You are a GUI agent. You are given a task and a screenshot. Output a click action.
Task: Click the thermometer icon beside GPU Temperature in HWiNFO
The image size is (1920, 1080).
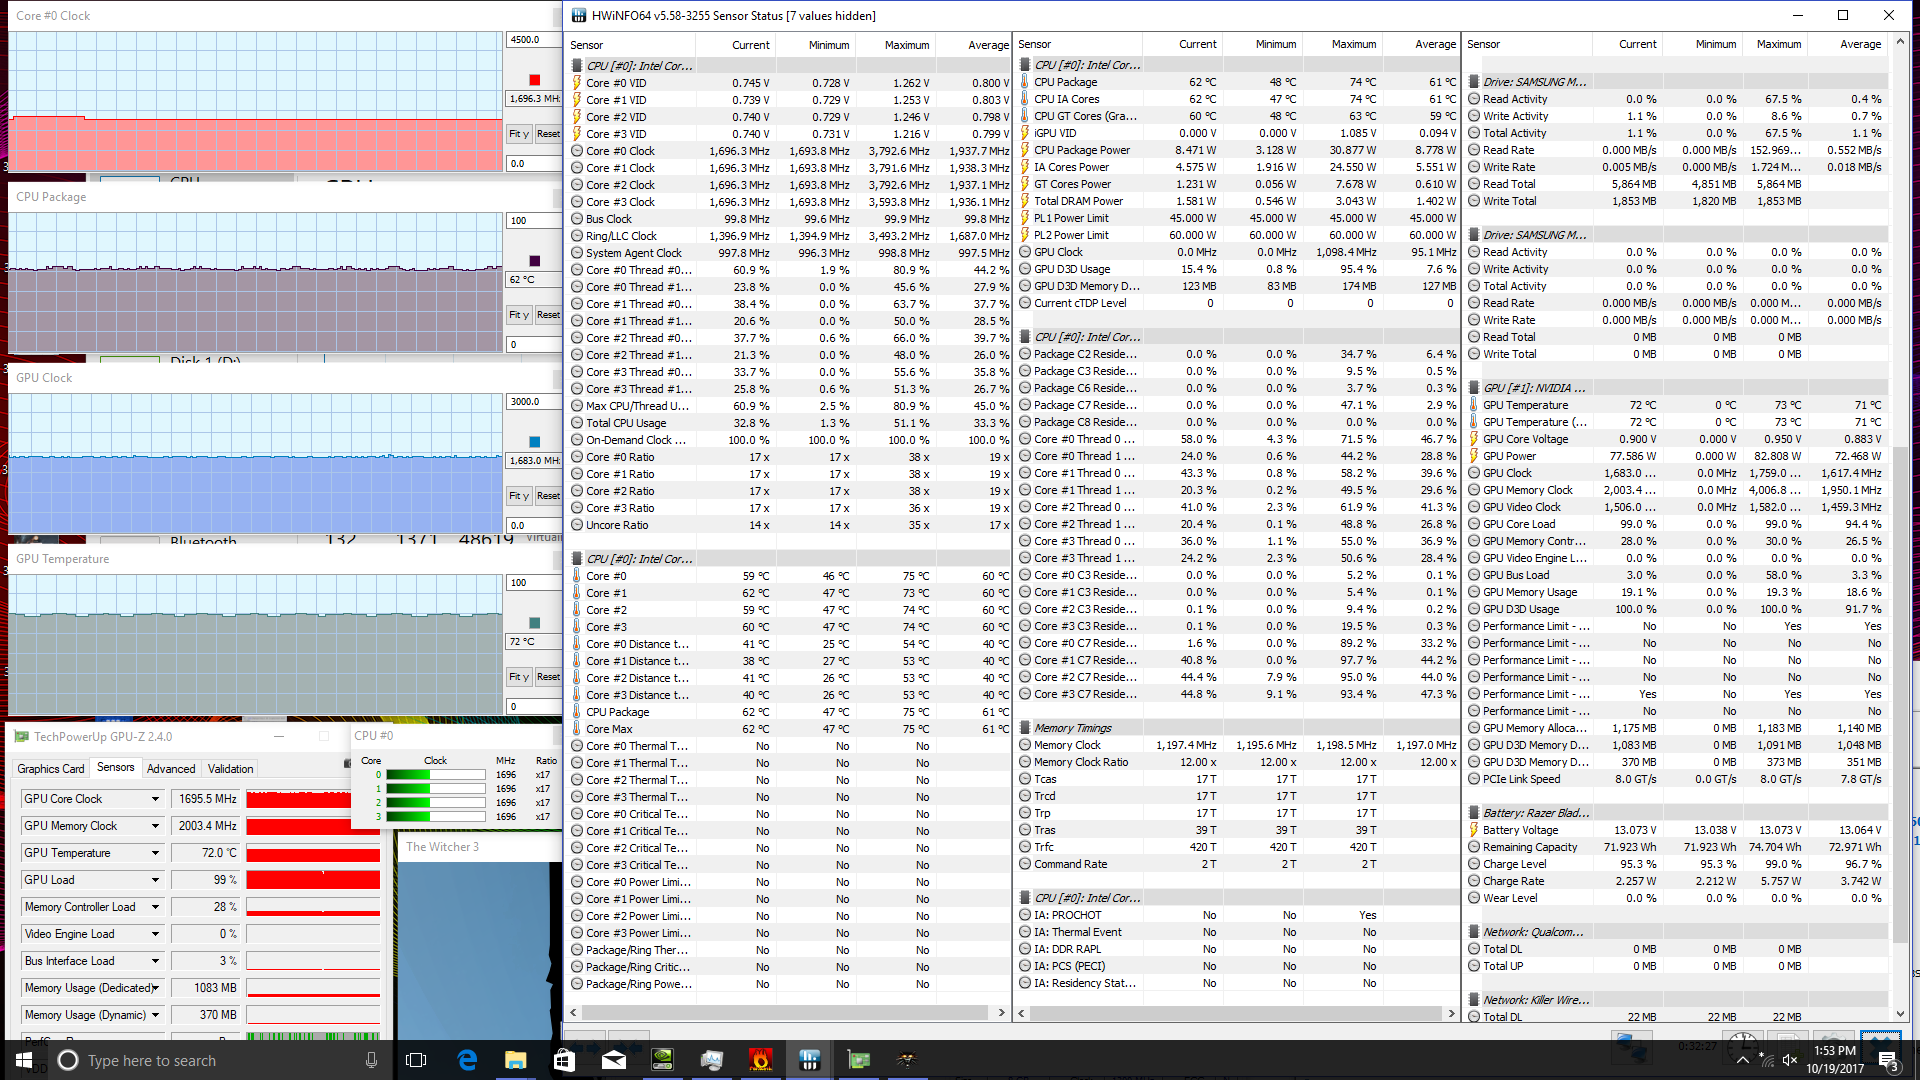tap(1474, 405)
